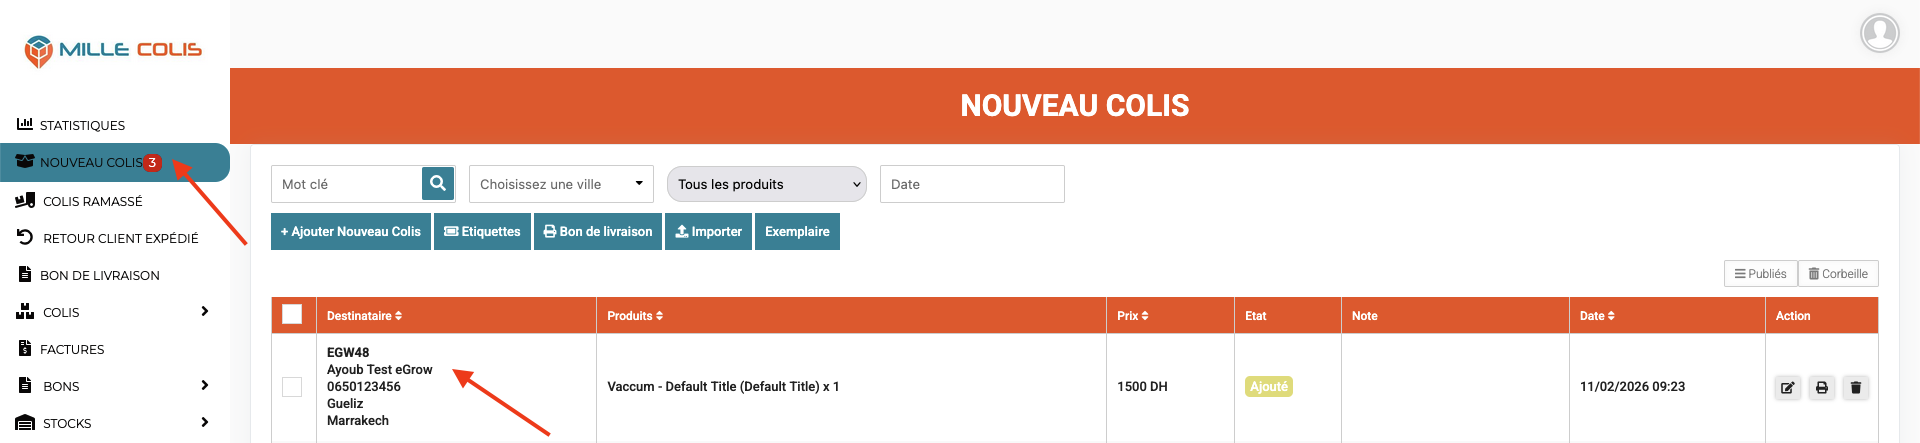Click the Importer button
The image size is (1920, 443).
708,232
